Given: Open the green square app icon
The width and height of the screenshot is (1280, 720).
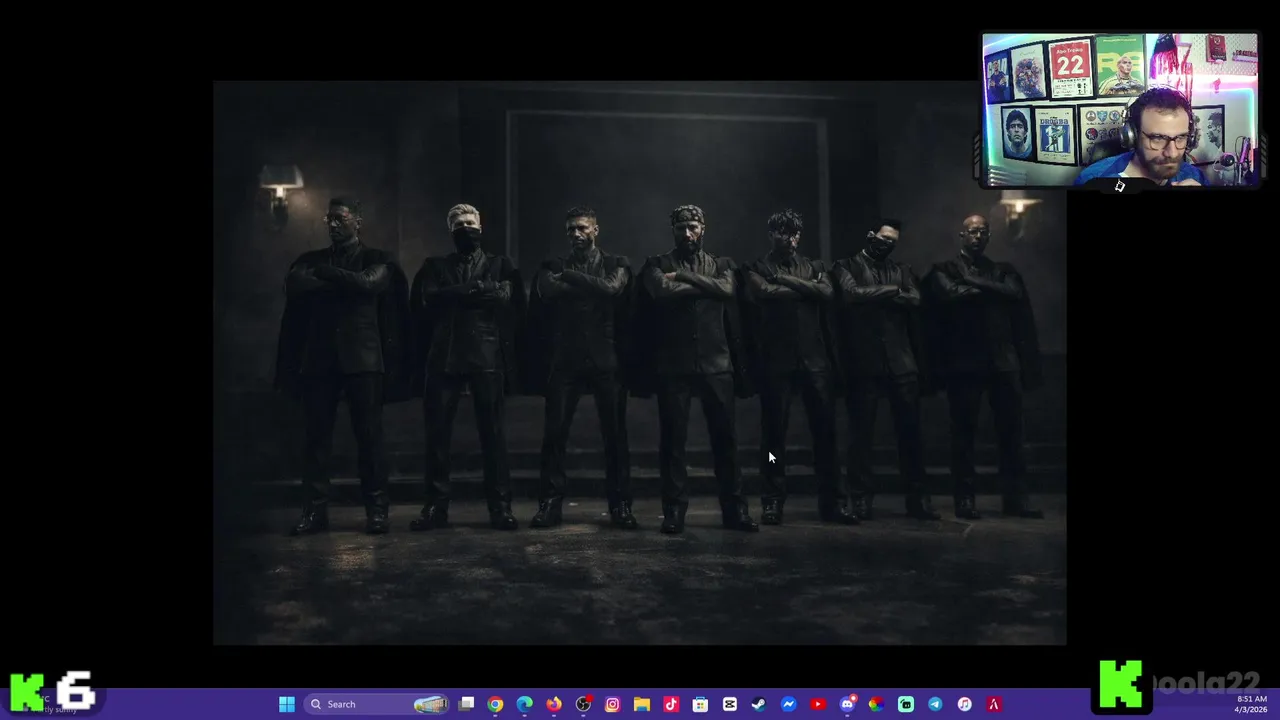Looking at the screenshot, I should [906, 704].
